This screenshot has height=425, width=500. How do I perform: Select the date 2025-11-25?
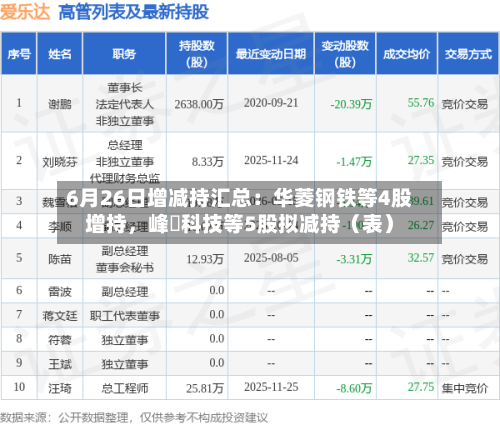click(x=271, y=387)
